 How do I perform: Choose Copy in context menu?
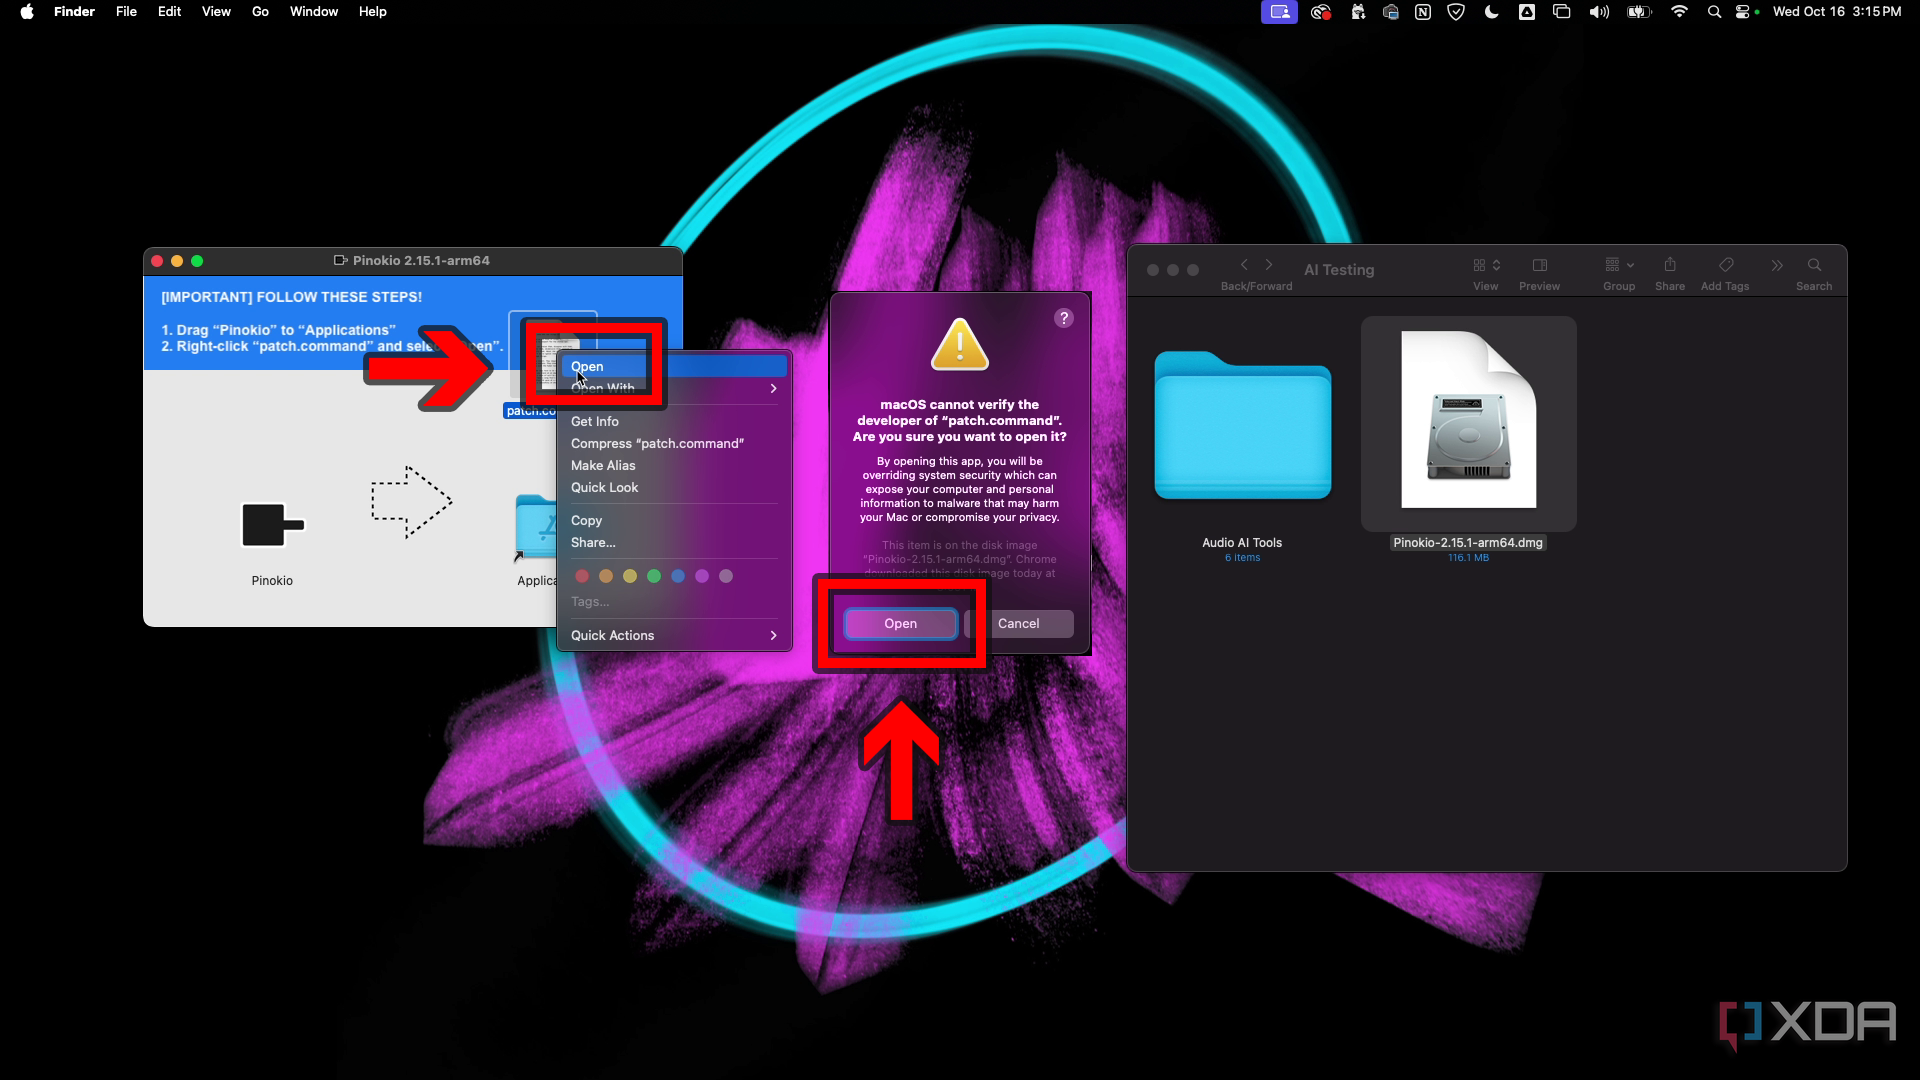674,520
